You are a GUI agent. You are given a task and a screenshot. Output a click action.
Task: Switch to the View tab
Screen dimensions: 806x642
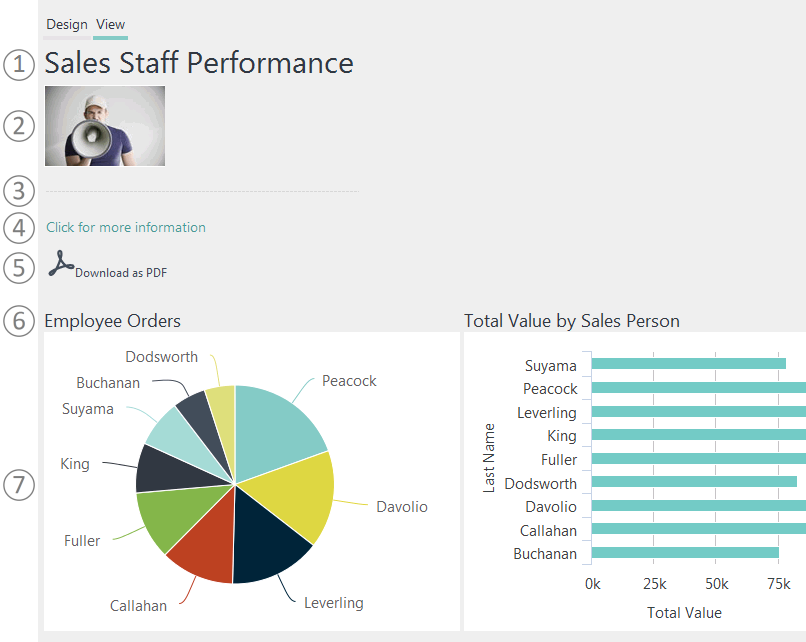tap(110, 24)
